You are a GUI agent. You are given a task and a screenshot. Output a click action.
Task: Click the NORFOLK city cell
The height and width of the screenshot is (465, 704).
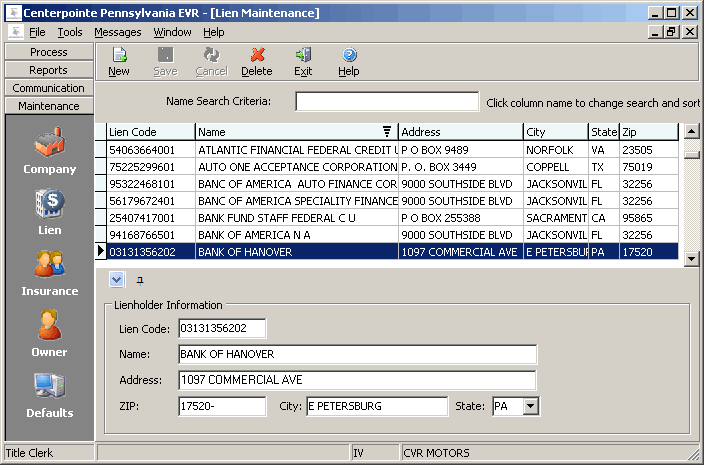click(x=556, y=150)
